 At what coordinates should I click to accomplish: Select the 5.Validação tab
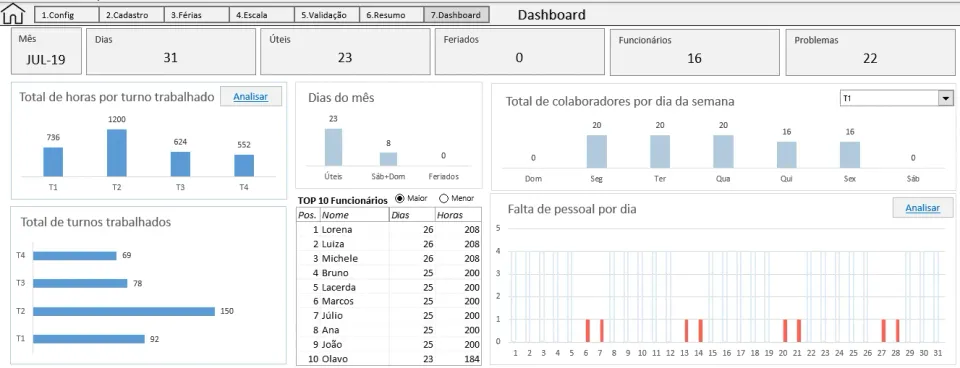point(326,15)
